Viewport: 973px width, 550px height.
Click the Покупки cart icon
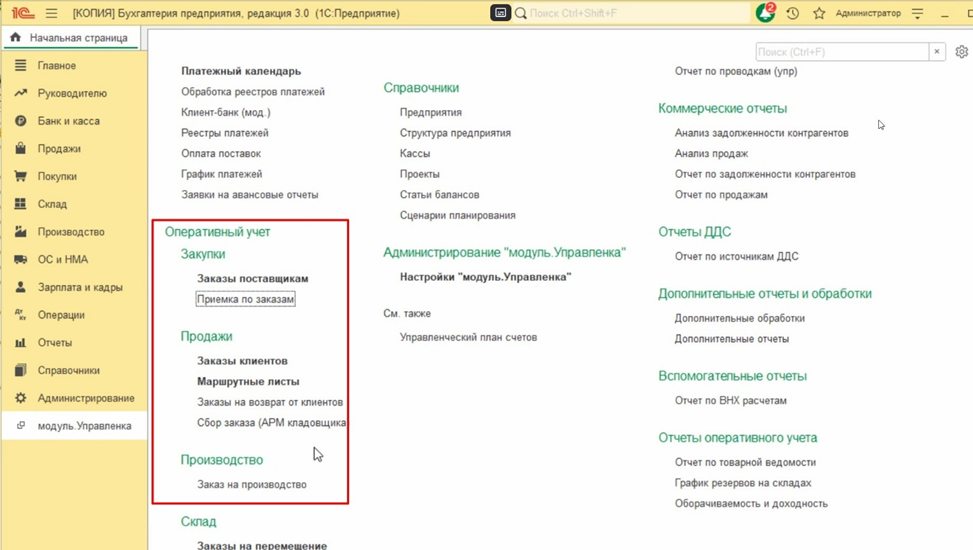20,176
